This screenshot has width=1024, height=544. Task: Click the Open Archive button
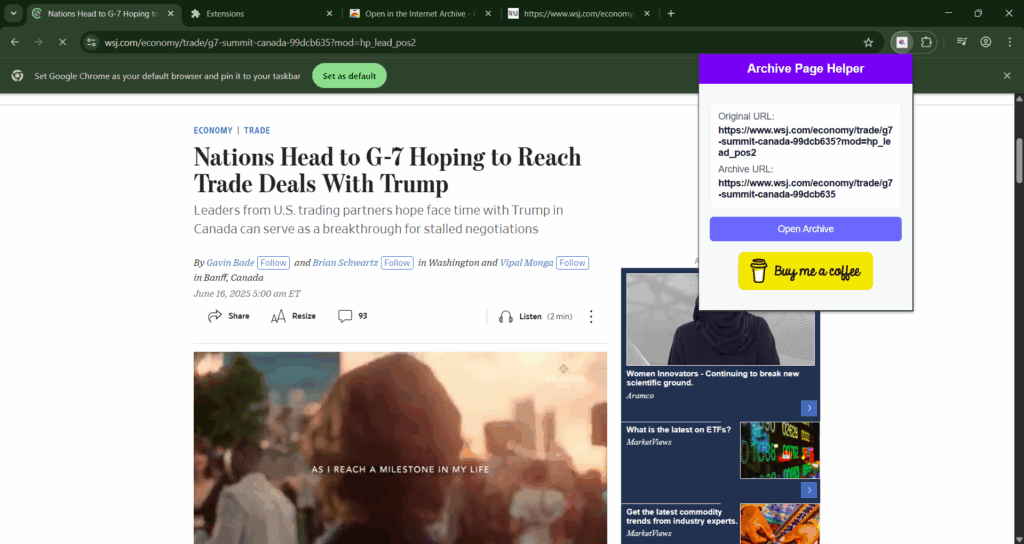click(805, 229)
